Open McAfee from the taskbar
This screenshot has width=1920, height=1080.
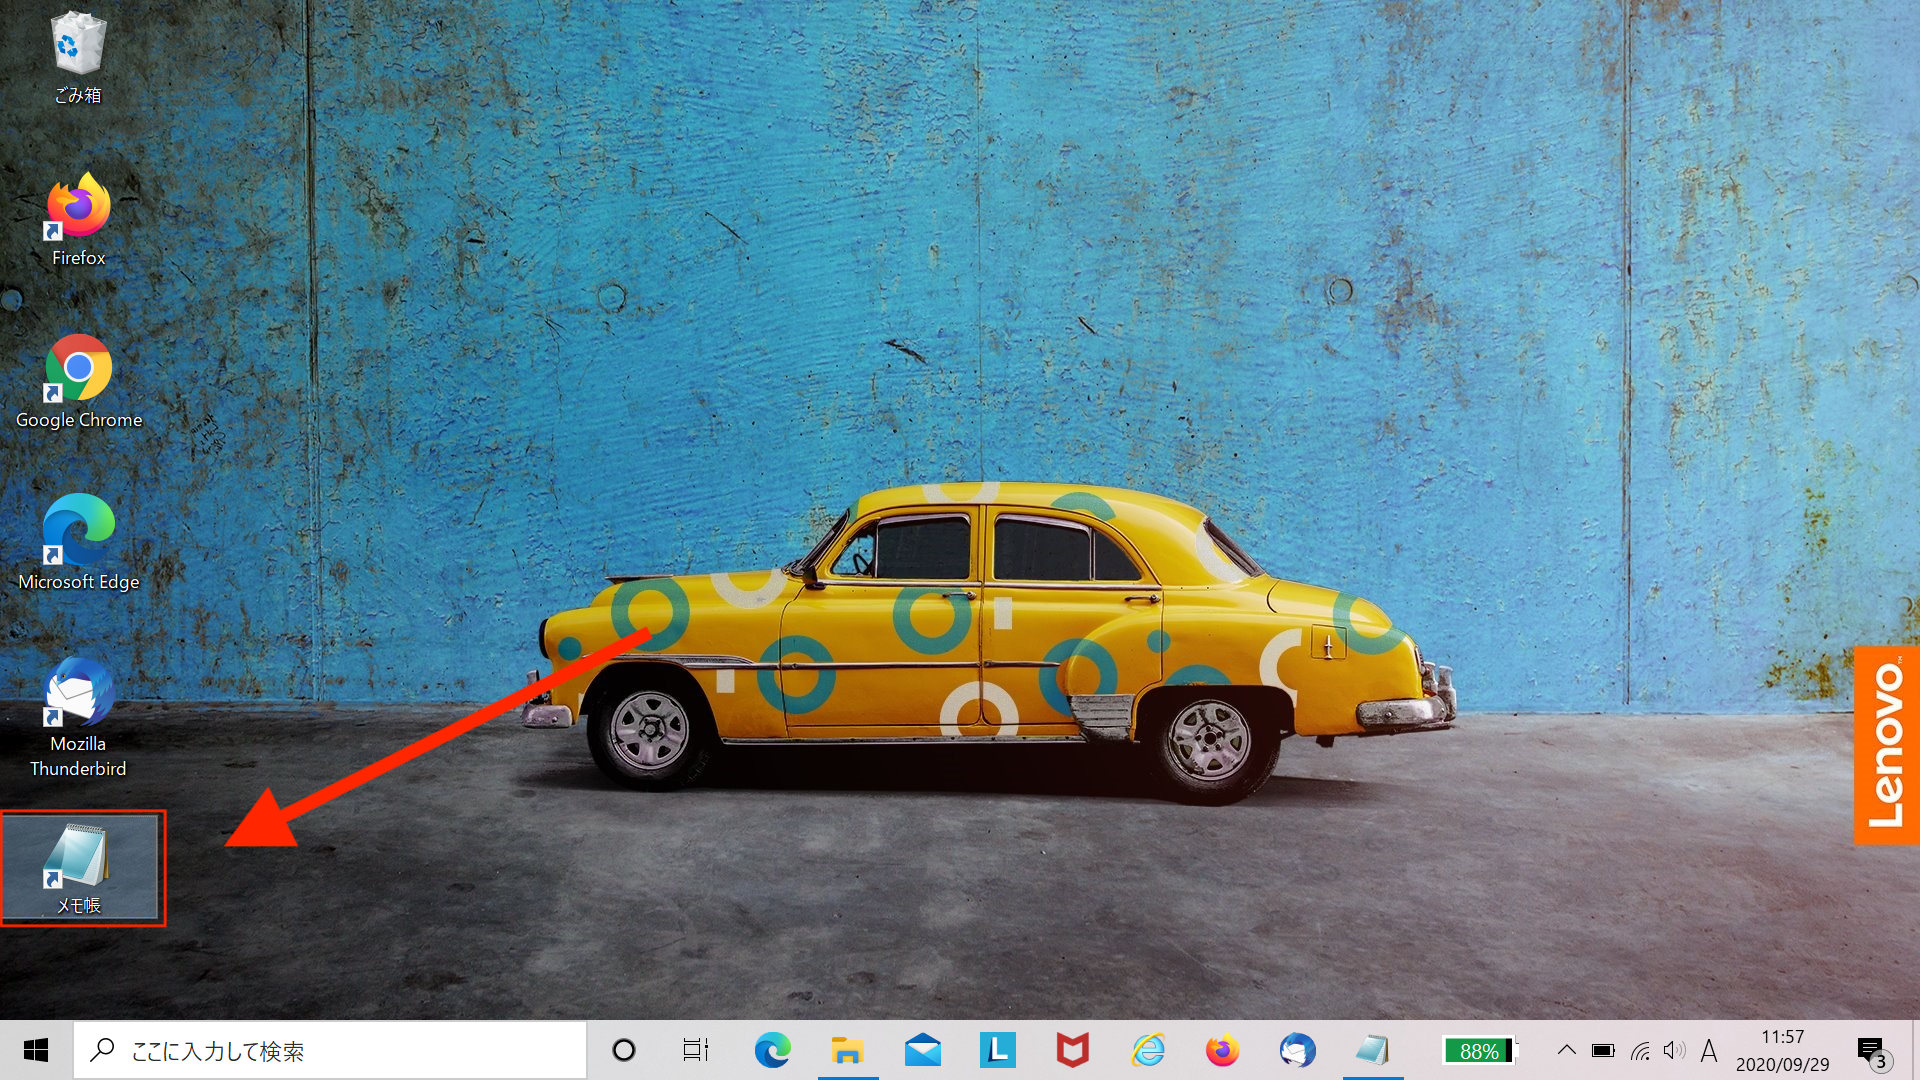click(1072, 1050)
